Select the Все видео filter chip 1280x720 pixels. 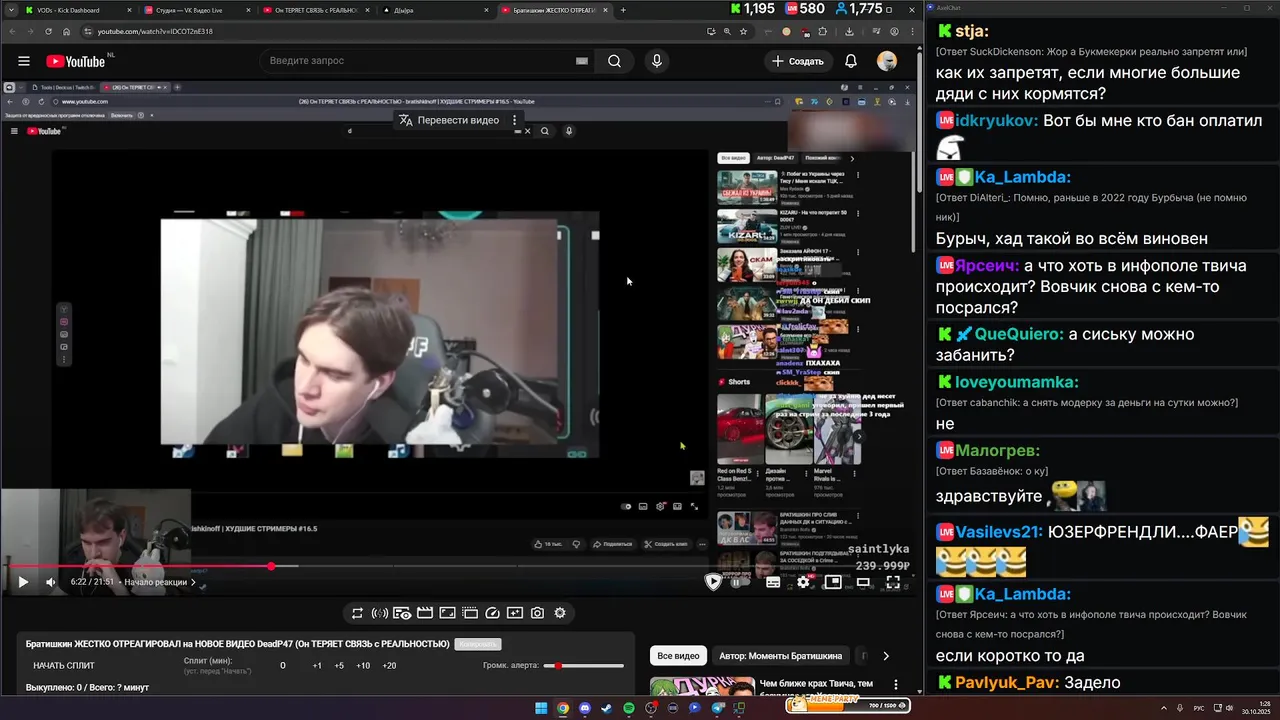[678, 656]
